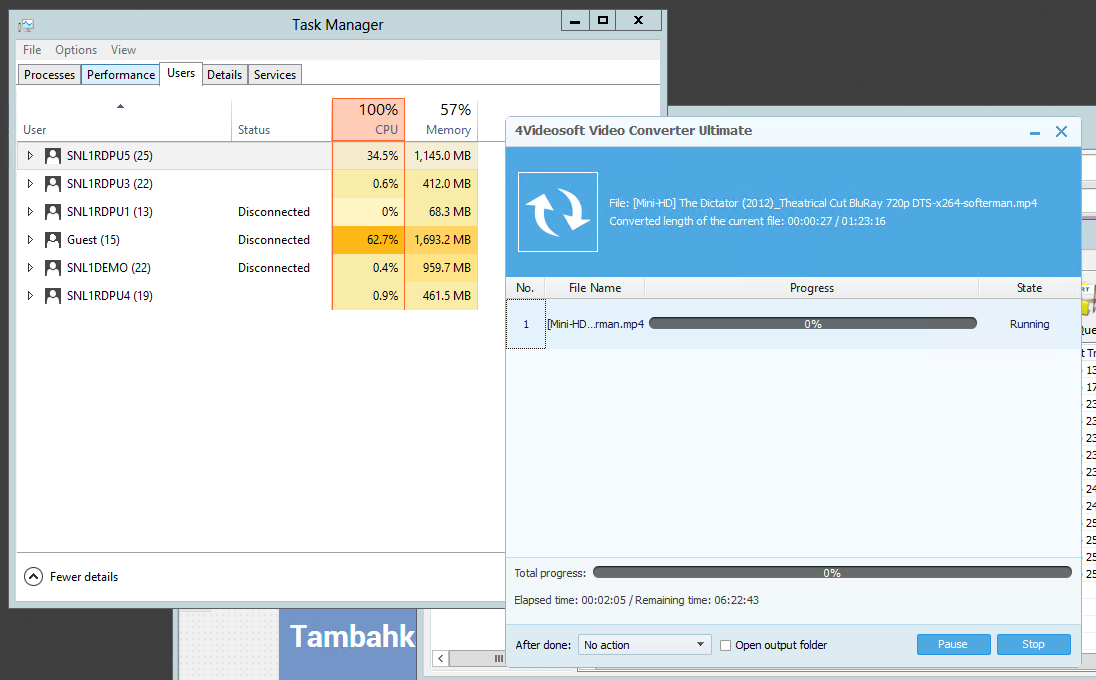Select the [Mini-HD...rman.mp4 file name cell
Image resolution: width=1096 pixels, height=680 pixels.
595,324
